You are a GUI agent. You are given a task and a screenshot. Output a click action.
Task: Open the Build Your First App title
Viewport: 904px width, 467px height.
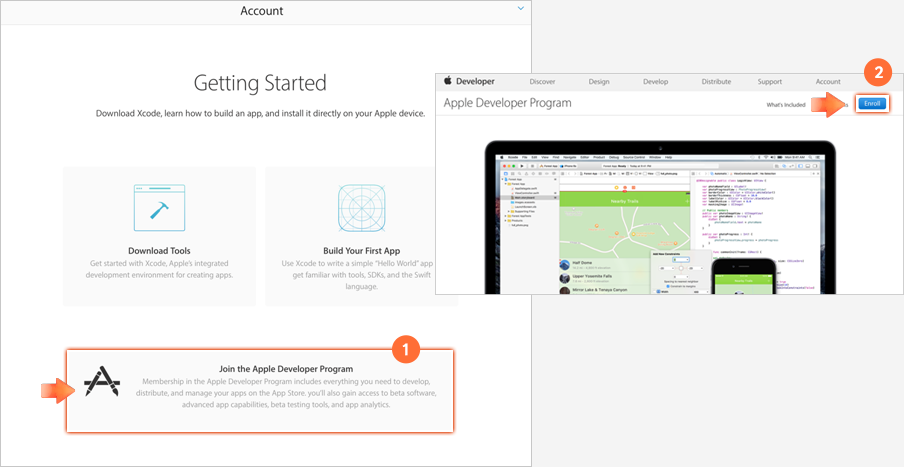[x=361, y=251]
